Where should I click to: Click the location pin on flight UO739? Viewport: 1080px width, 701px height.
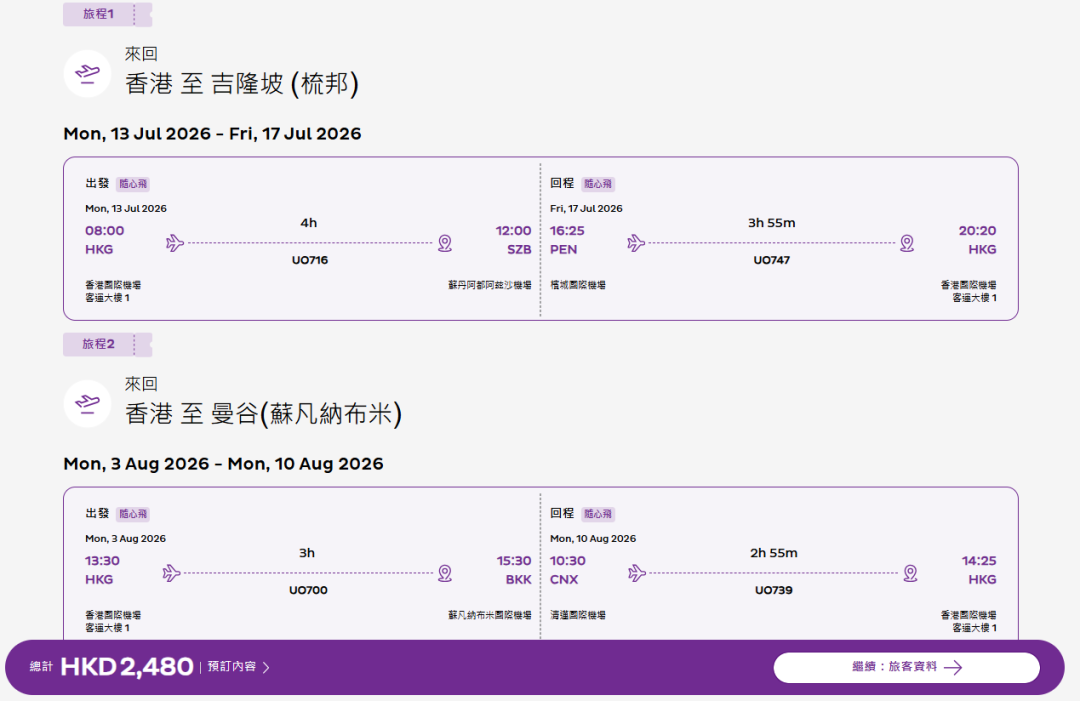coord(911,573)
